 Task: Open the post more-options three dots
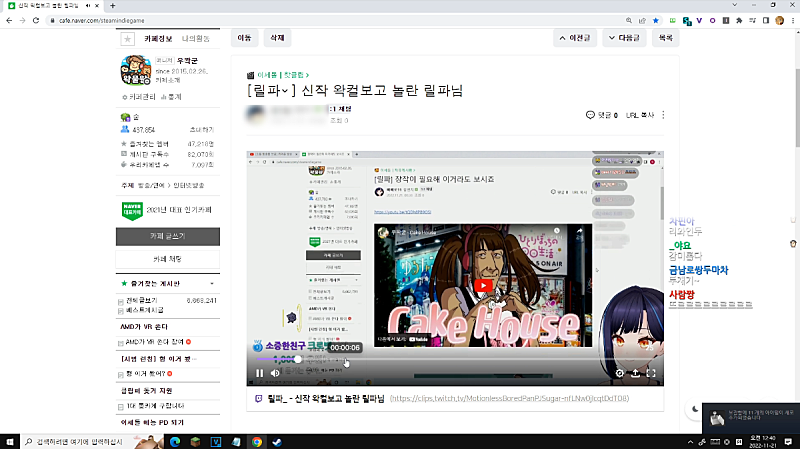click(663, 115)
